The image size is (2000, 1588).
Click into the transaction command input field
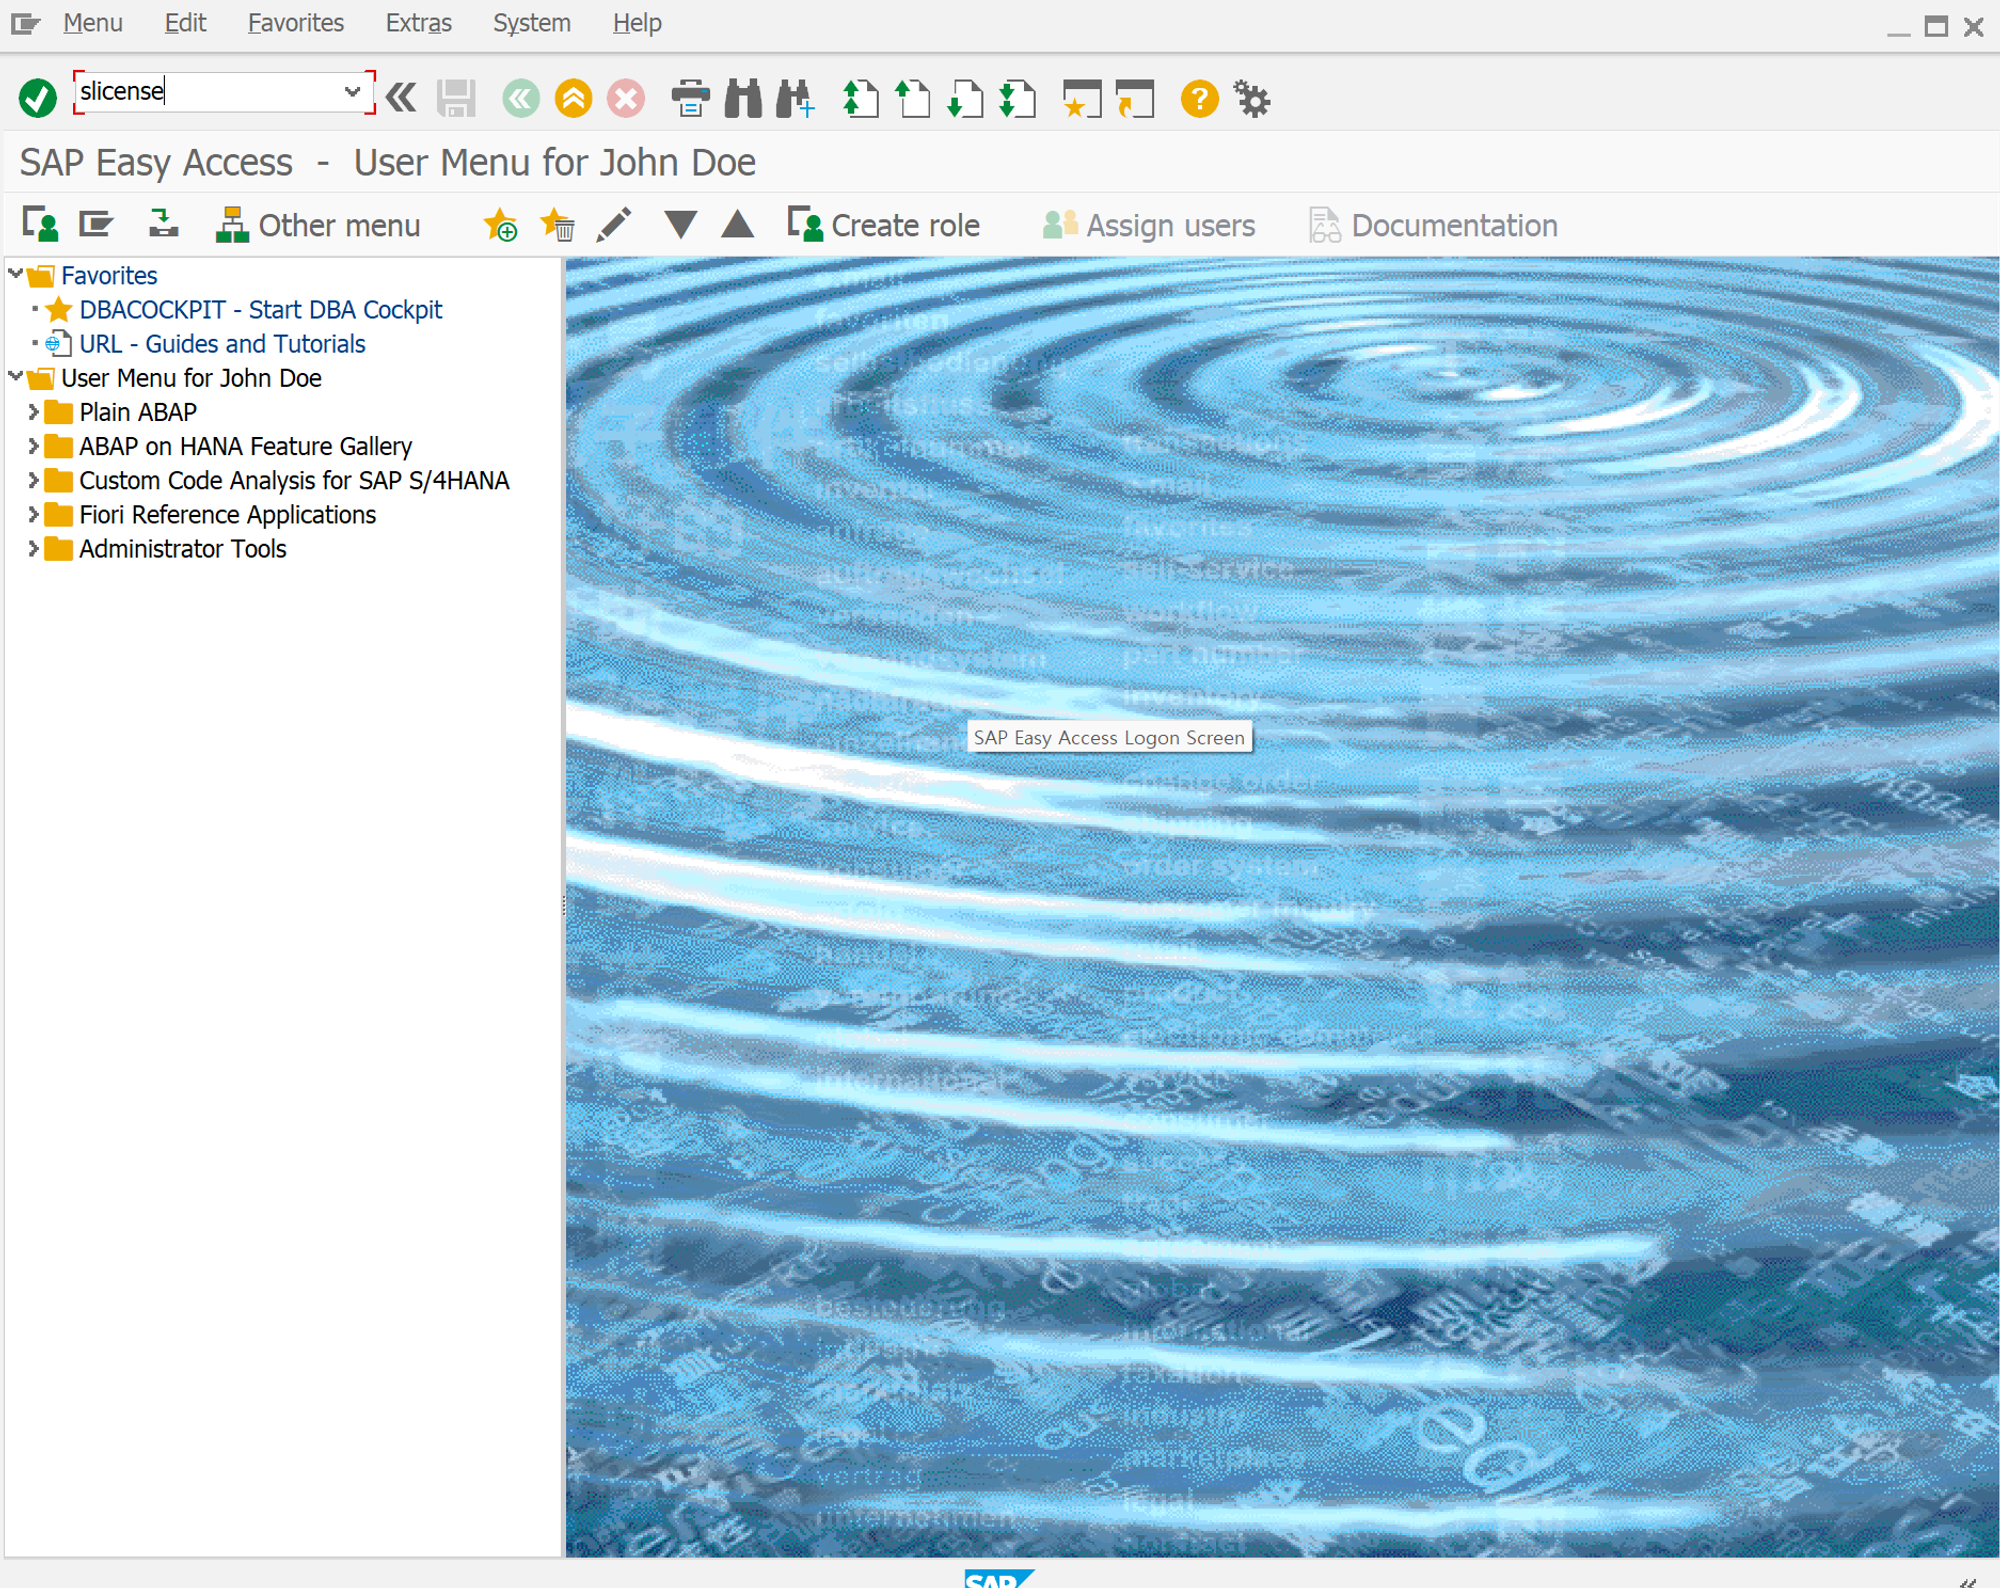pyautogui.click(x=210, y=92)
